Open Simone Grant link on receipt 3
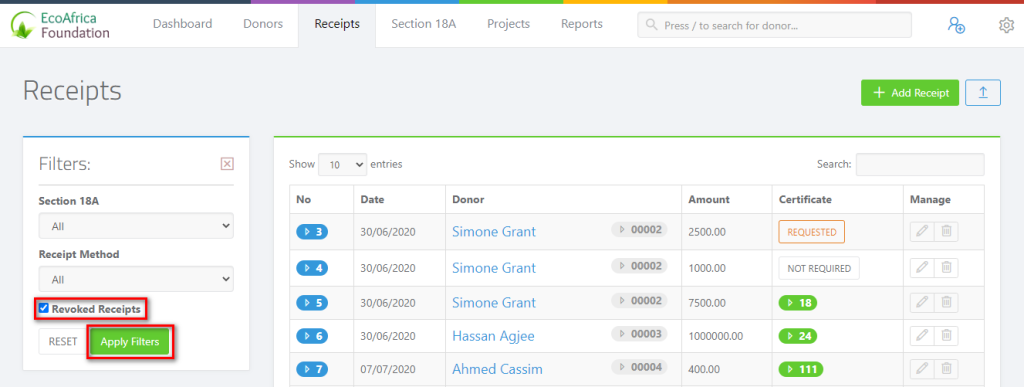 [494, 232]
